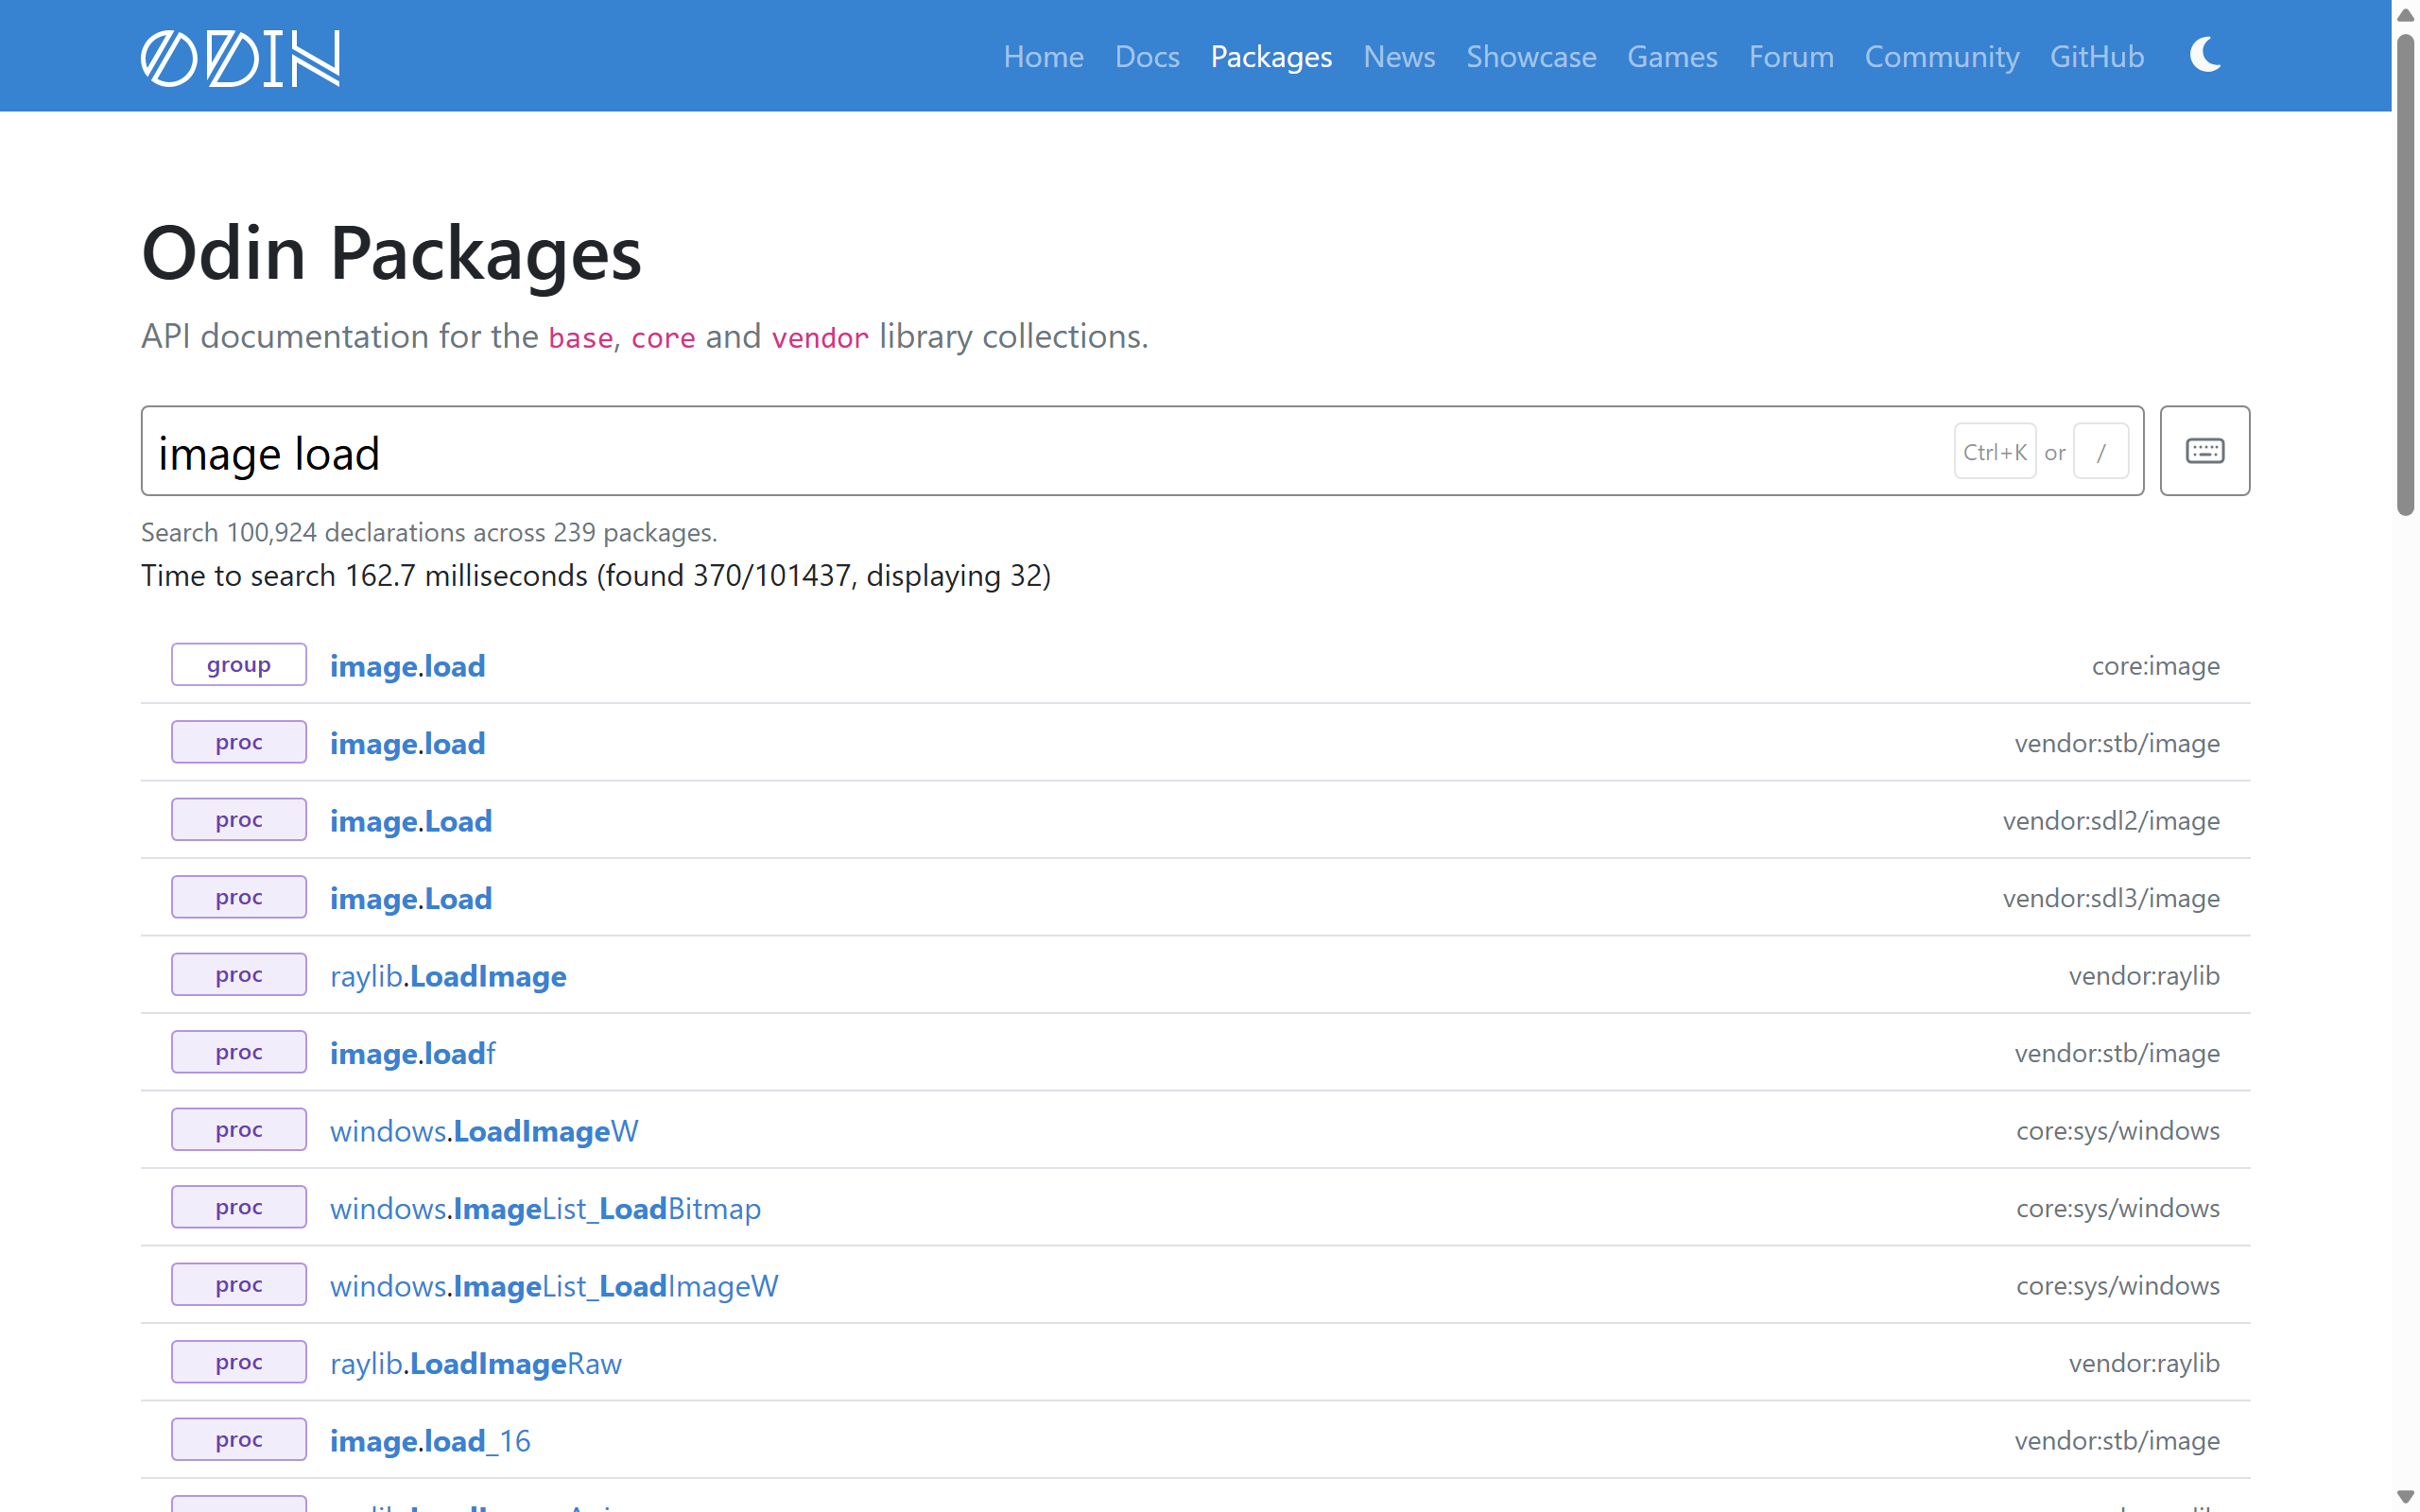This screenshot has width=2420, height=1512.
Task: Click the core:image package label
Action: click(2155, 666)
